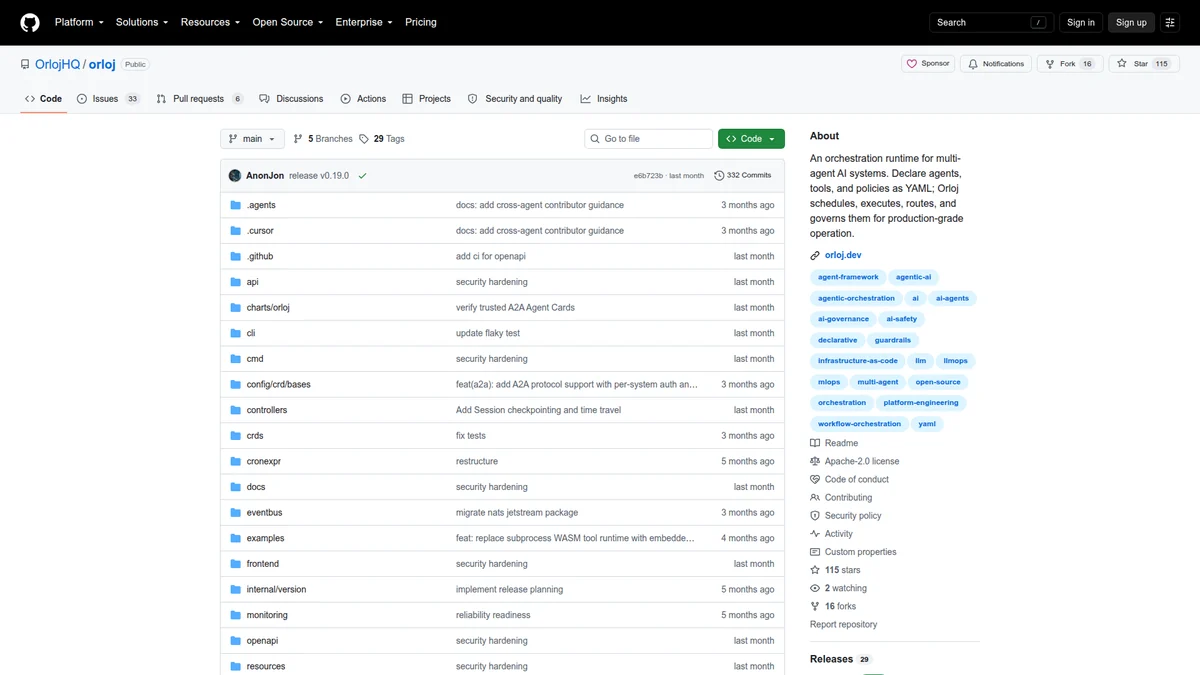The image size is (1200, 675).
Task: Click the repository icon beside OrlojHQ
Action: click(x=25, y=64)
